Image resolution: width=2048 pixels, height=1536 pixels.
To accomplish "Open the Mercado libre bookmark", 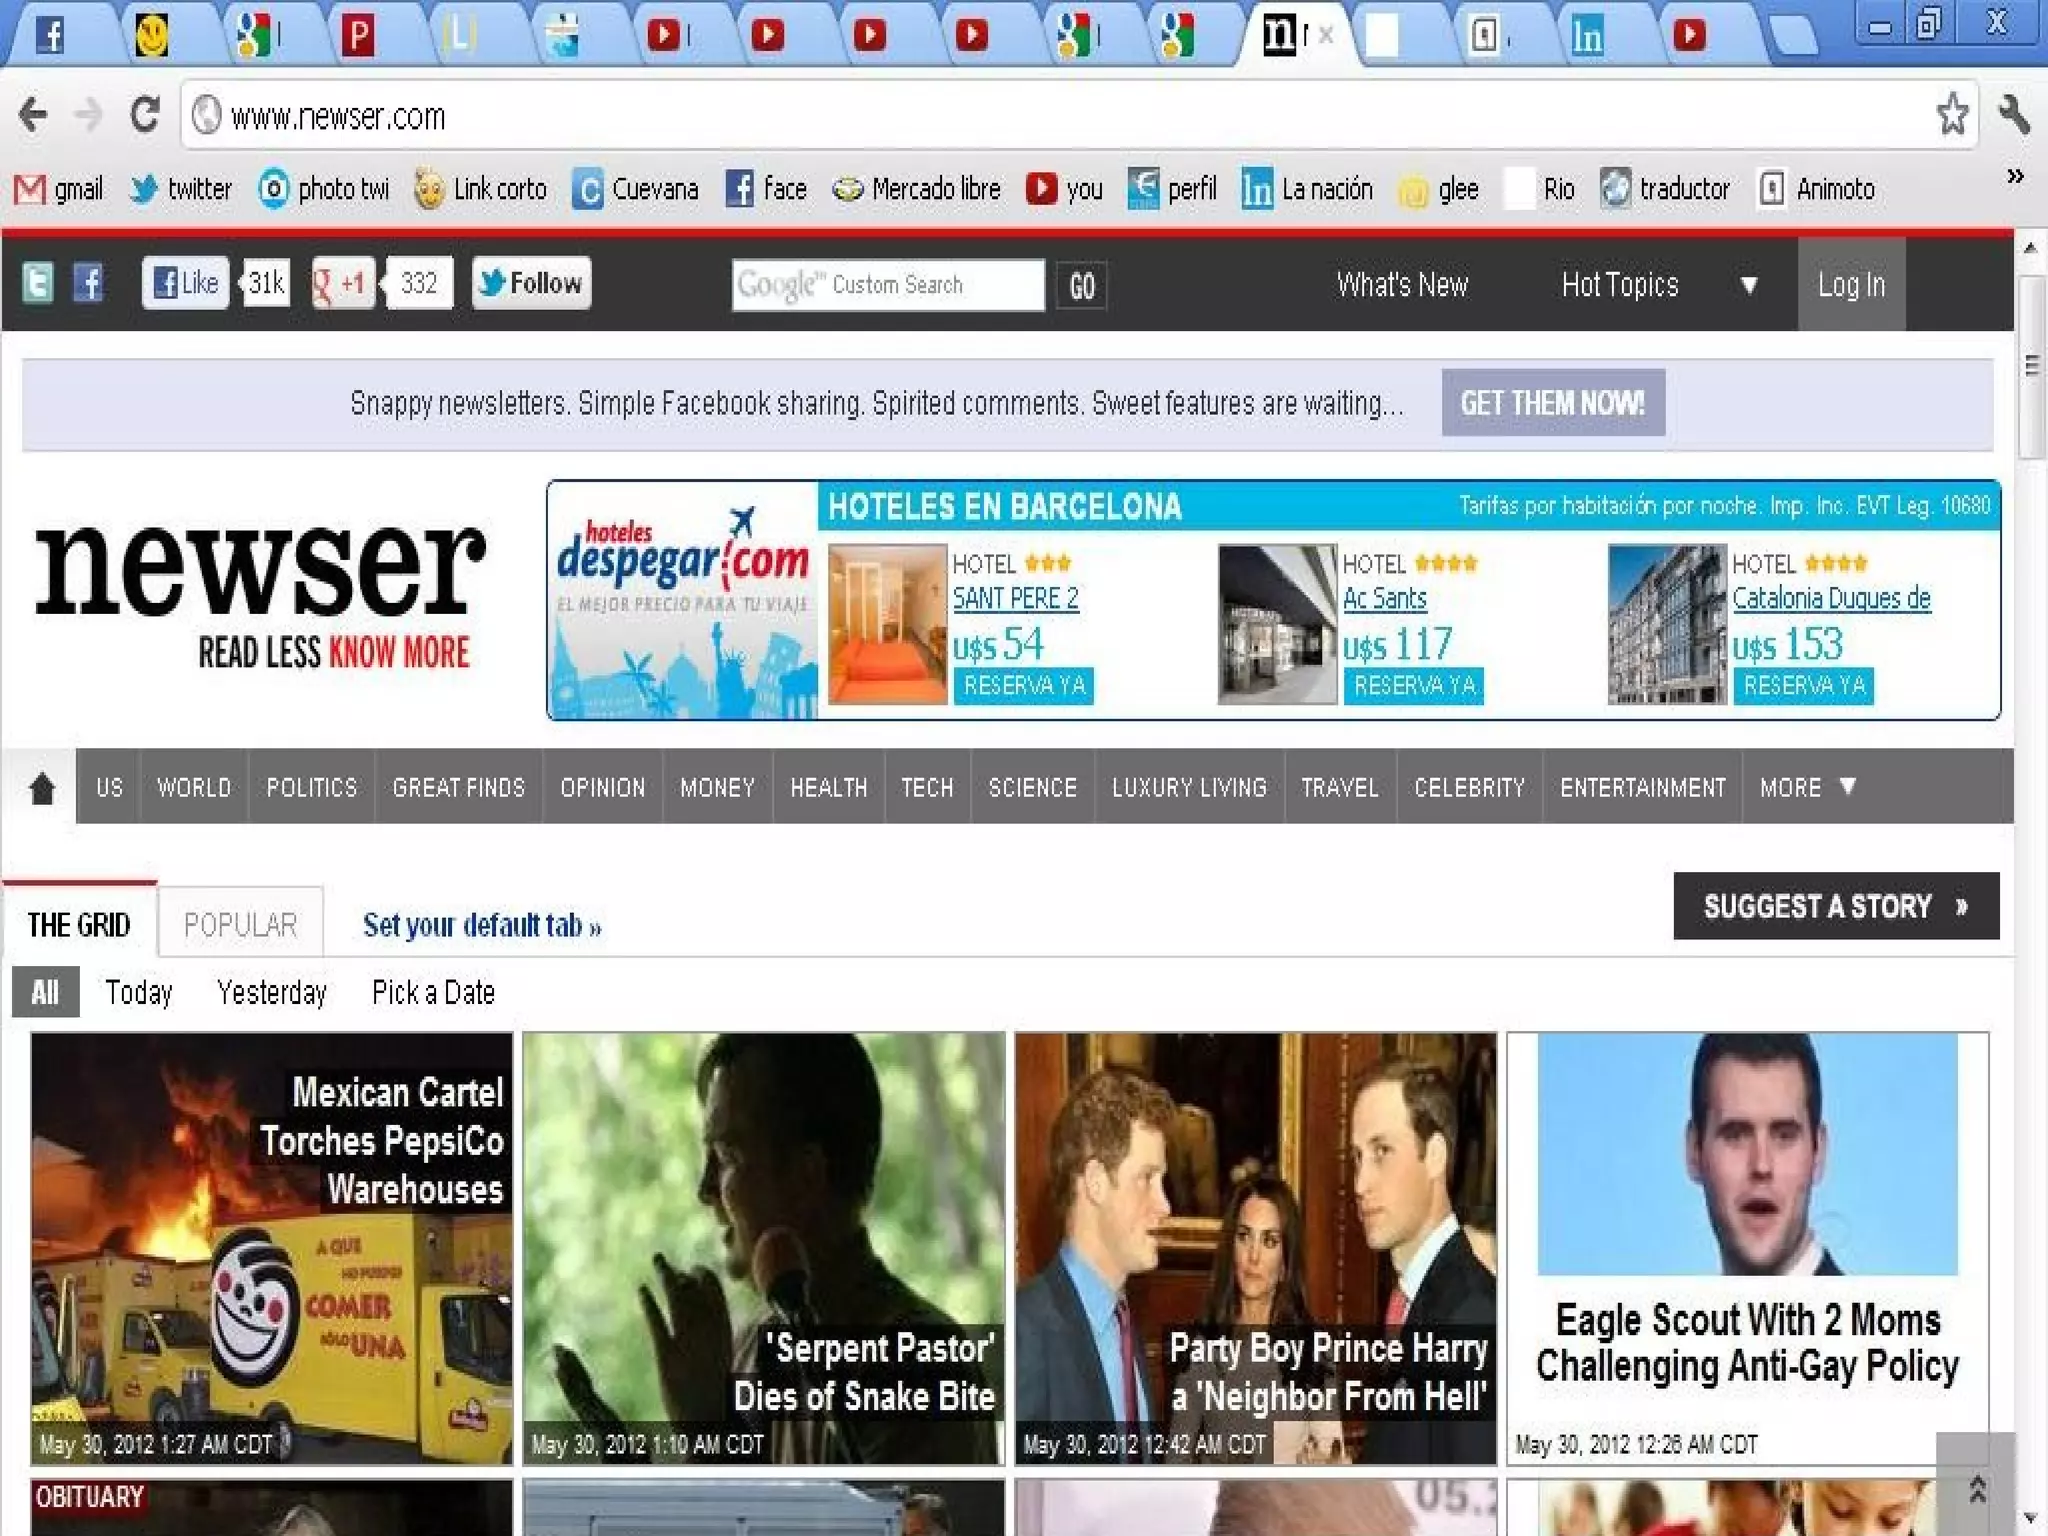I will 917,189.
